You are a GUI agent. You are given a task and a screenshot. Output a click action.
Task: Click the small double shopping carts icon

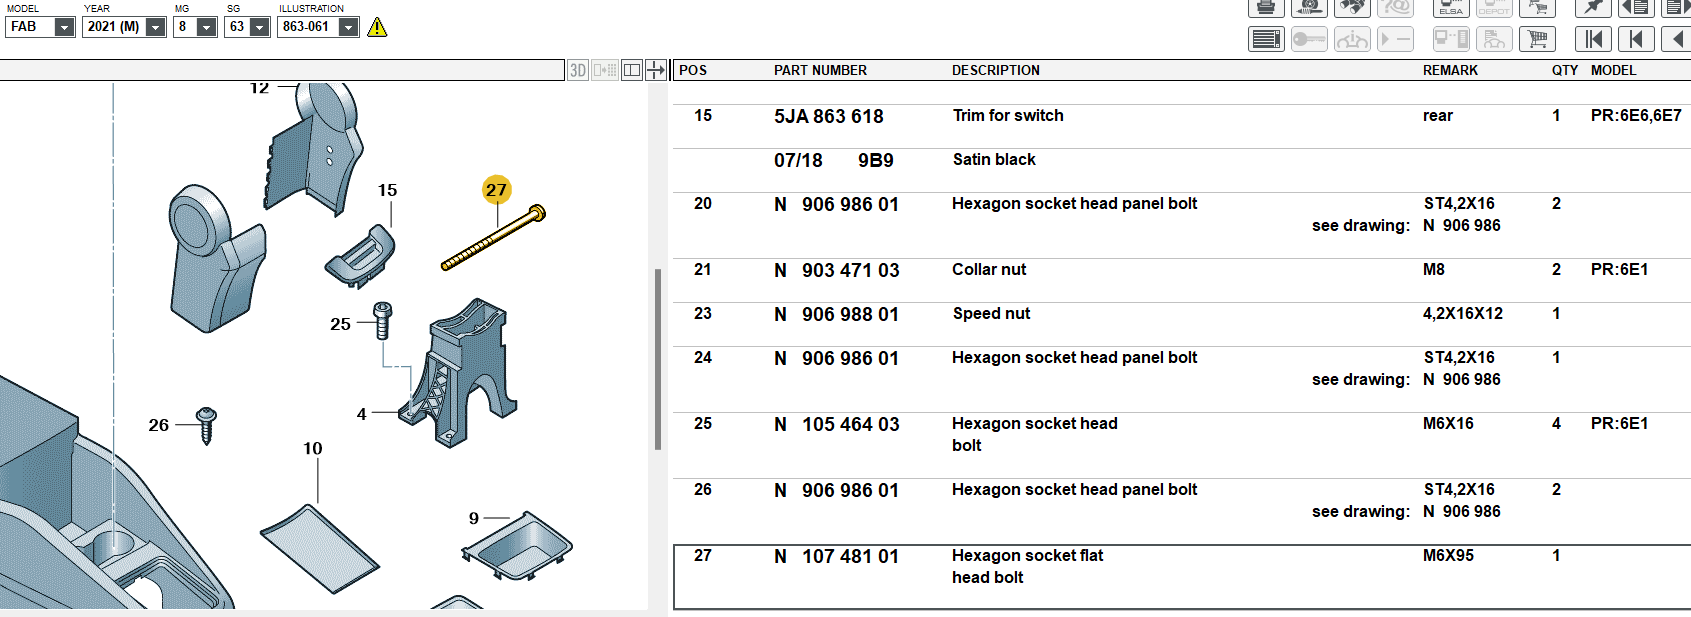(1537, 8)
